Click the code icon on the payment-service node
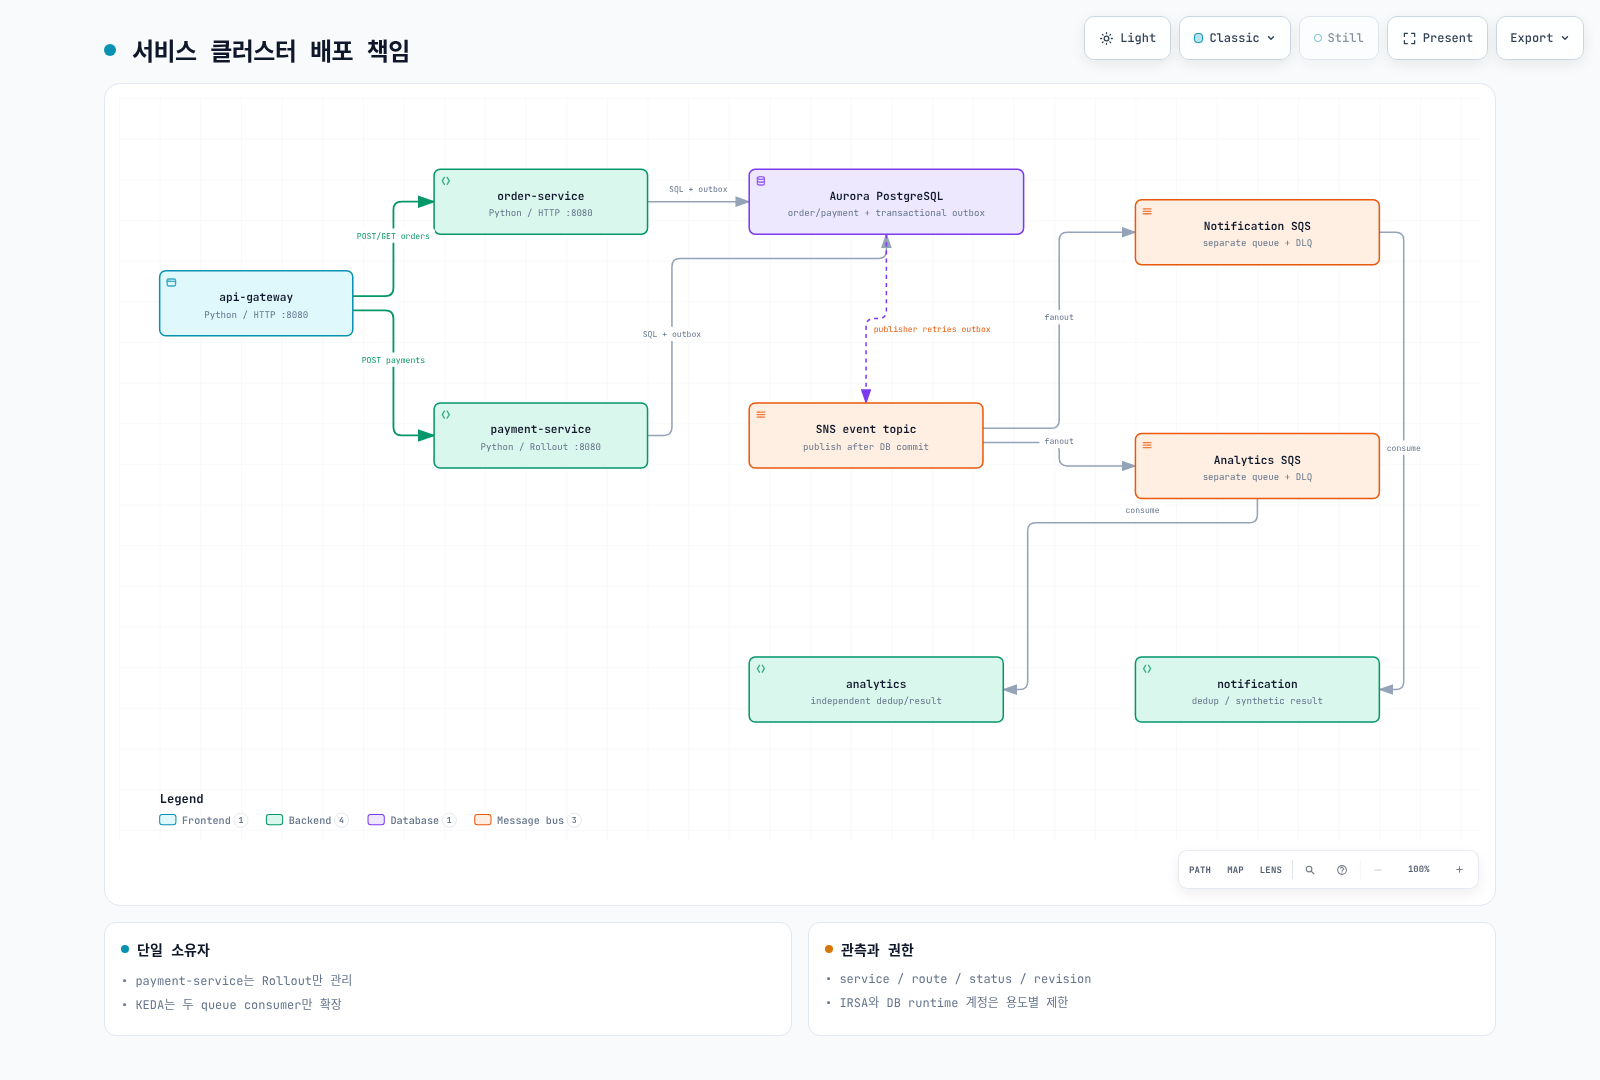 446,414
